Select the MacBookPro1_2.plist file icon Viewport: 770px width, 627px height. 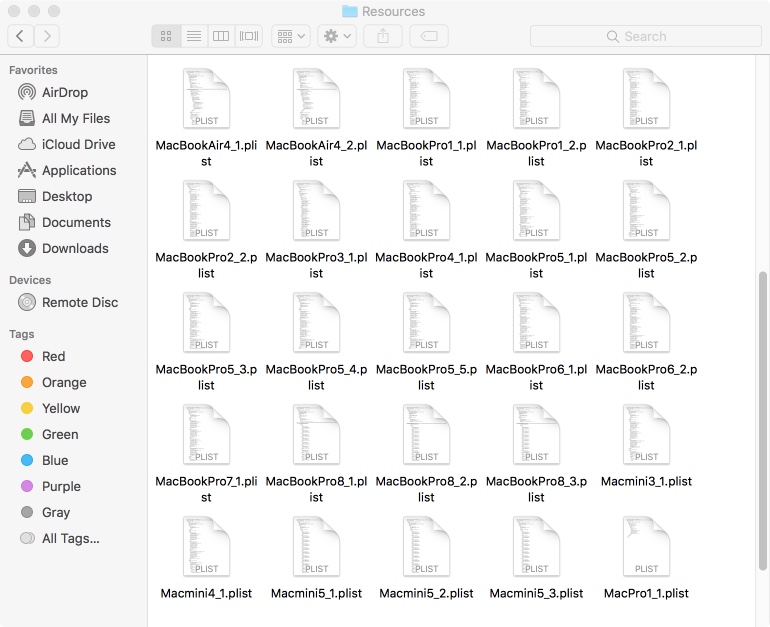(x=536, y=99)
